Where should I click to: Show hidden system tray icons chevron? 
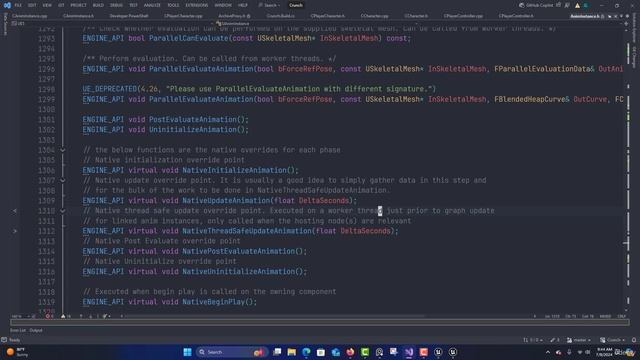pyautogui.click(x=547, y=352)
